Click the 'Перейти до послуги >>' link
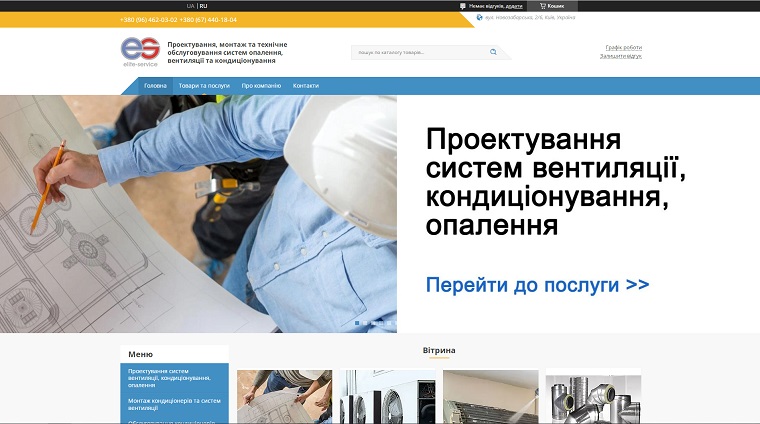Viewport: 760px width, 424px height. click(x=538, y=285)
